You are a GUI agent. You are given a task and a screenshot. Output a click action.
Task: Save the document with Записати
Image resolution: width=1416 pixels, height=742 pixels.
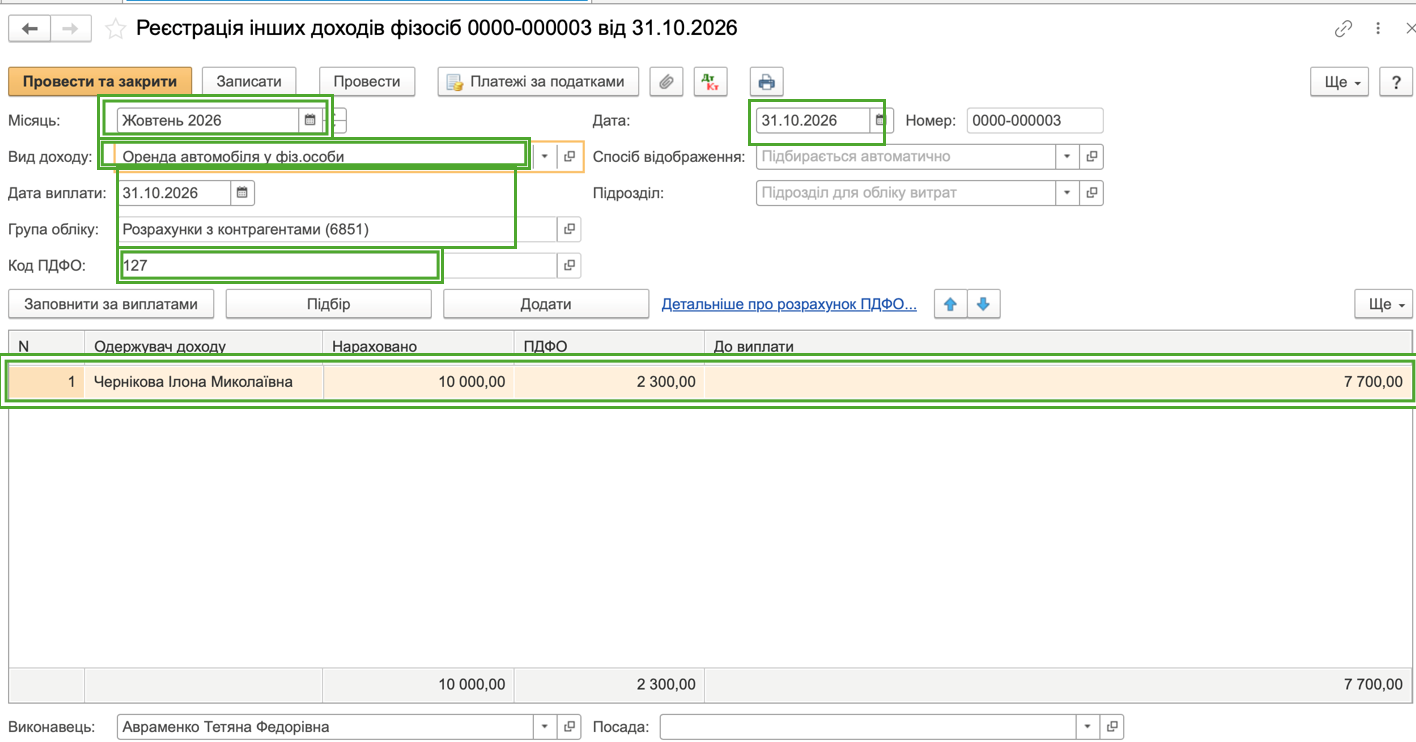249,82
